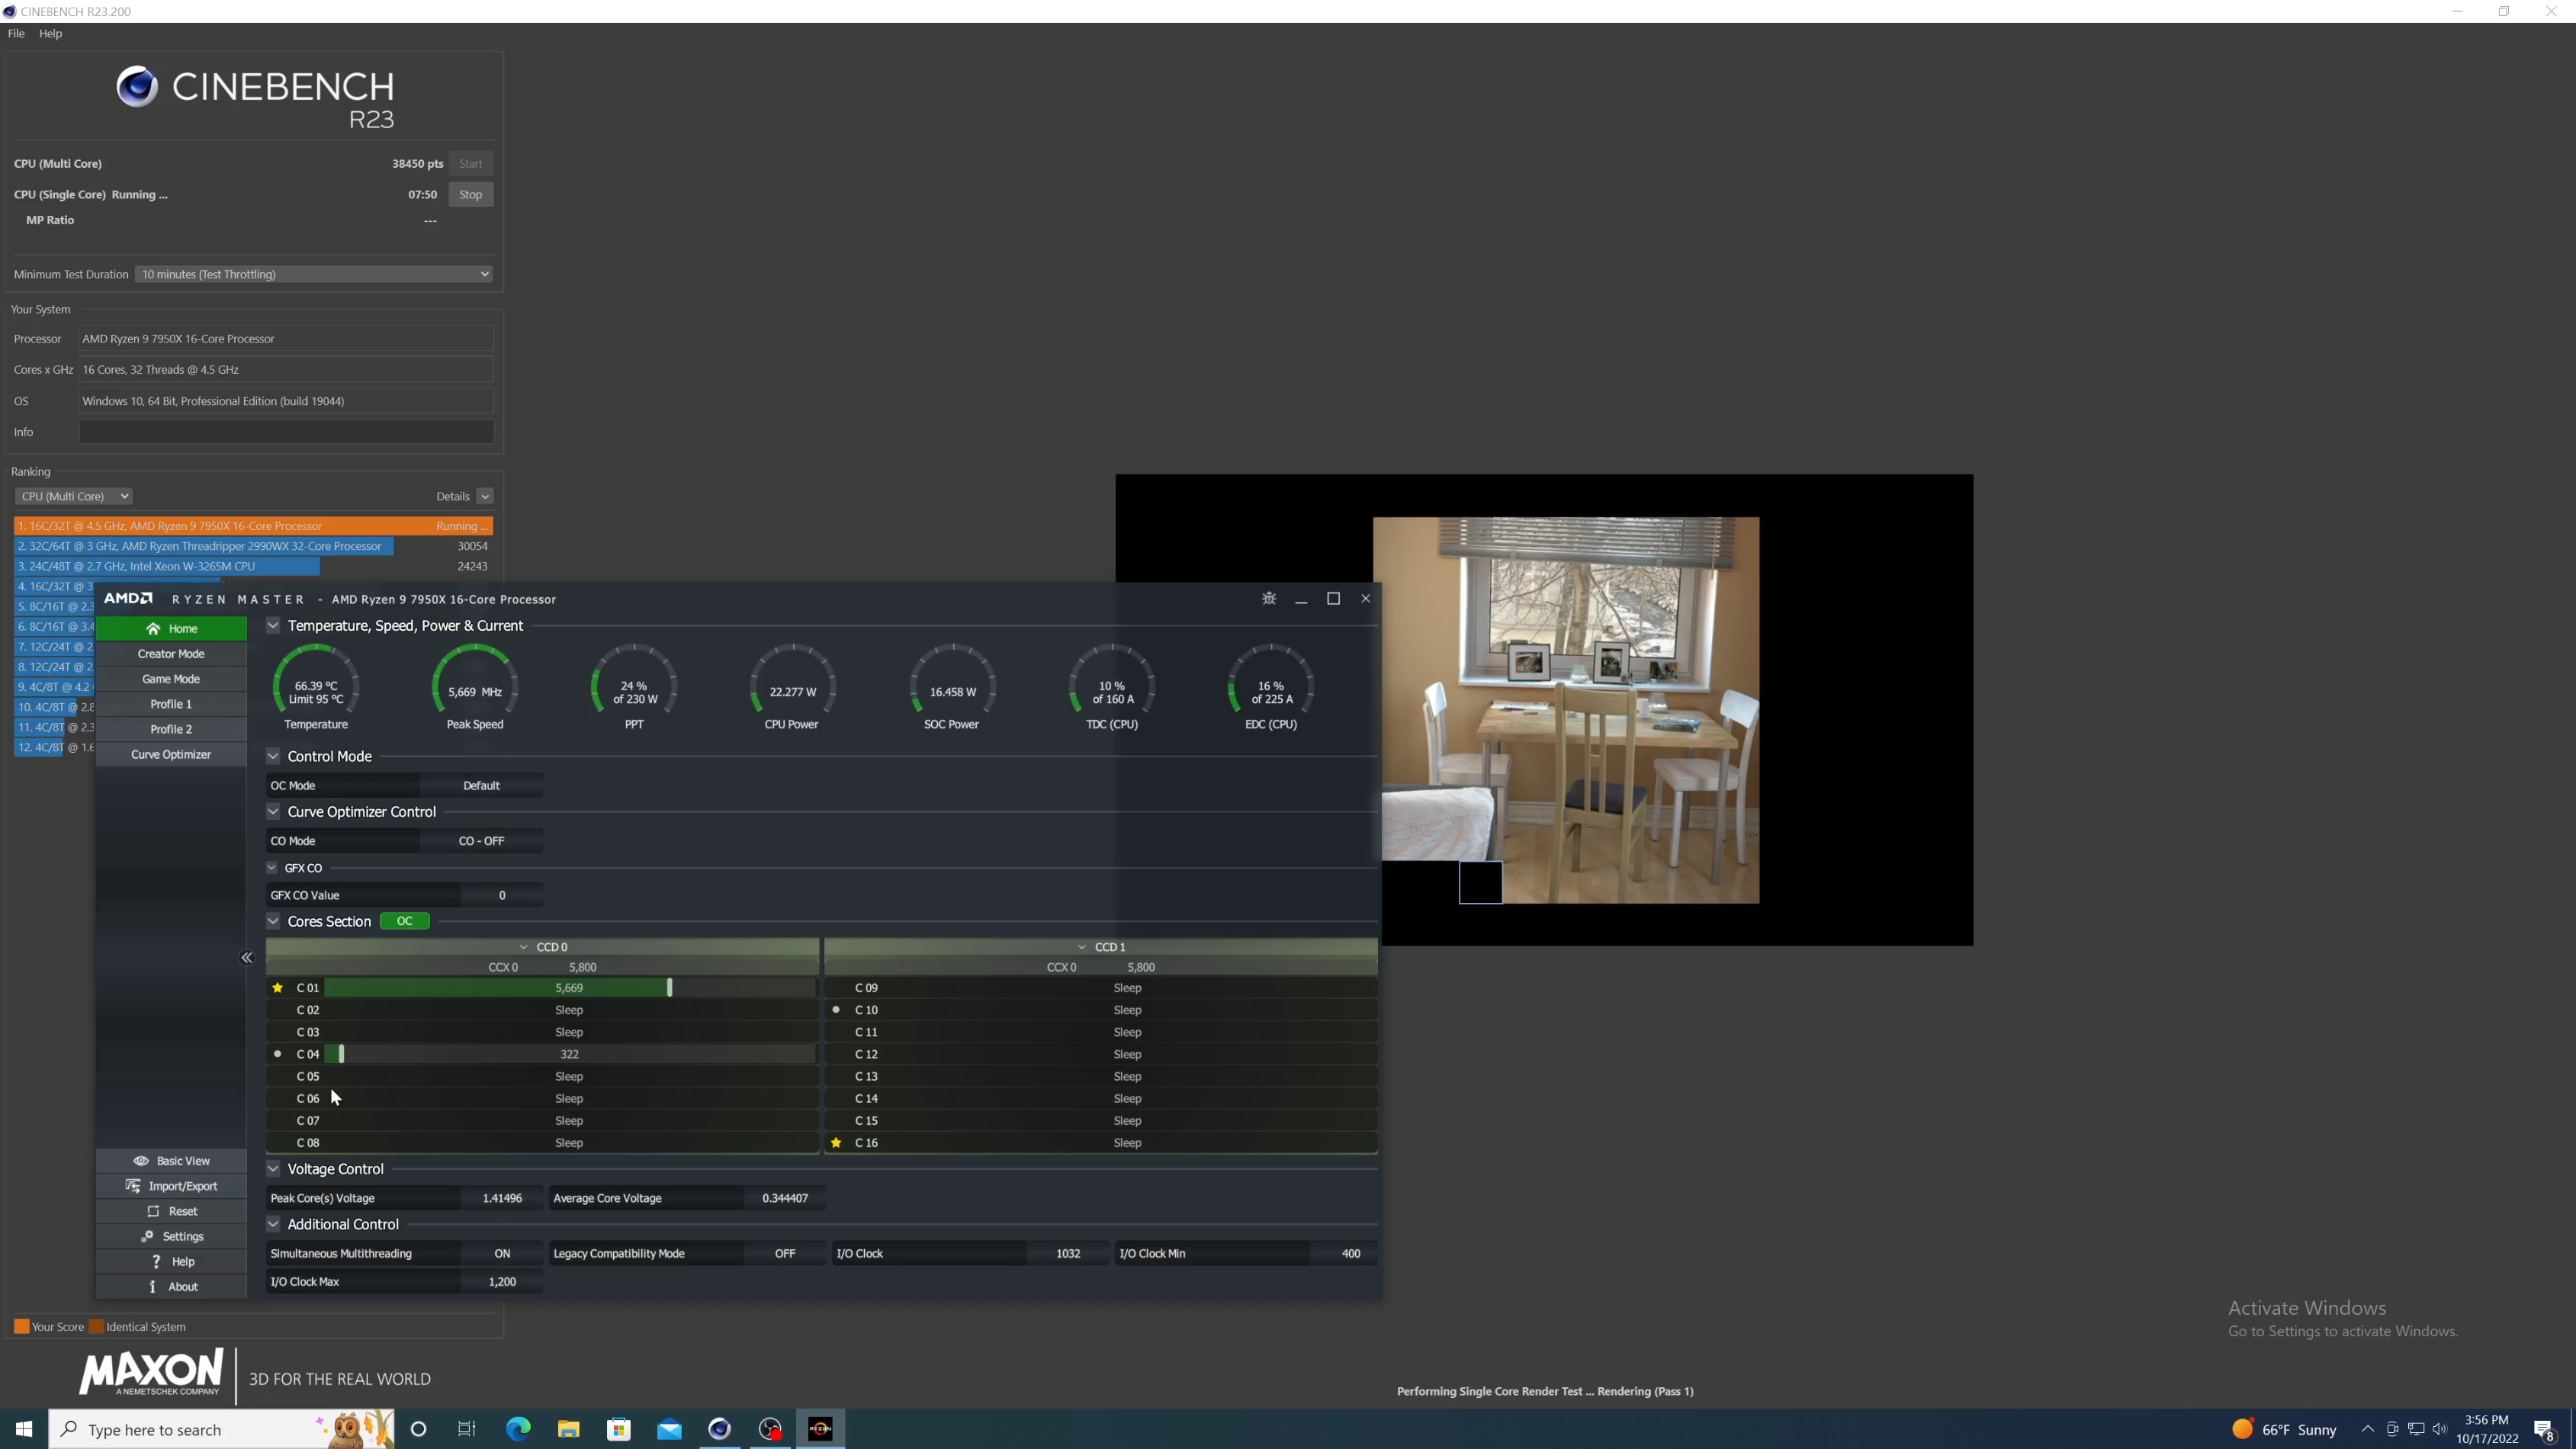Stop the CPU Single Core test
This screenshot has width=2576, height=1449.
pyautogui.click(x=471, y=194)
